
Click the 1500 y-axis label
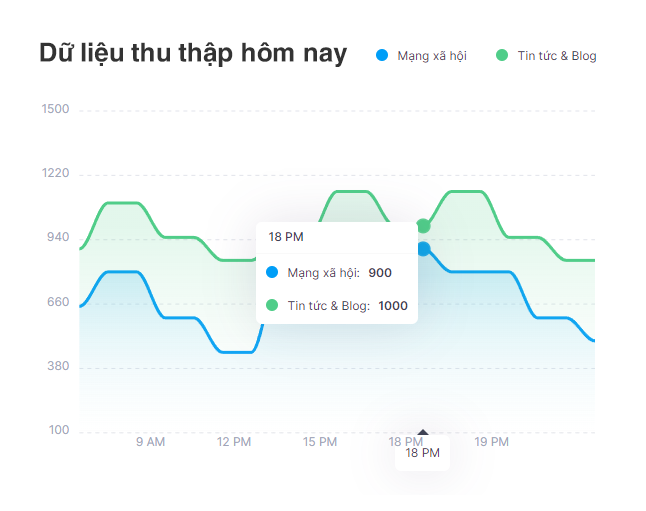[55, 109]
